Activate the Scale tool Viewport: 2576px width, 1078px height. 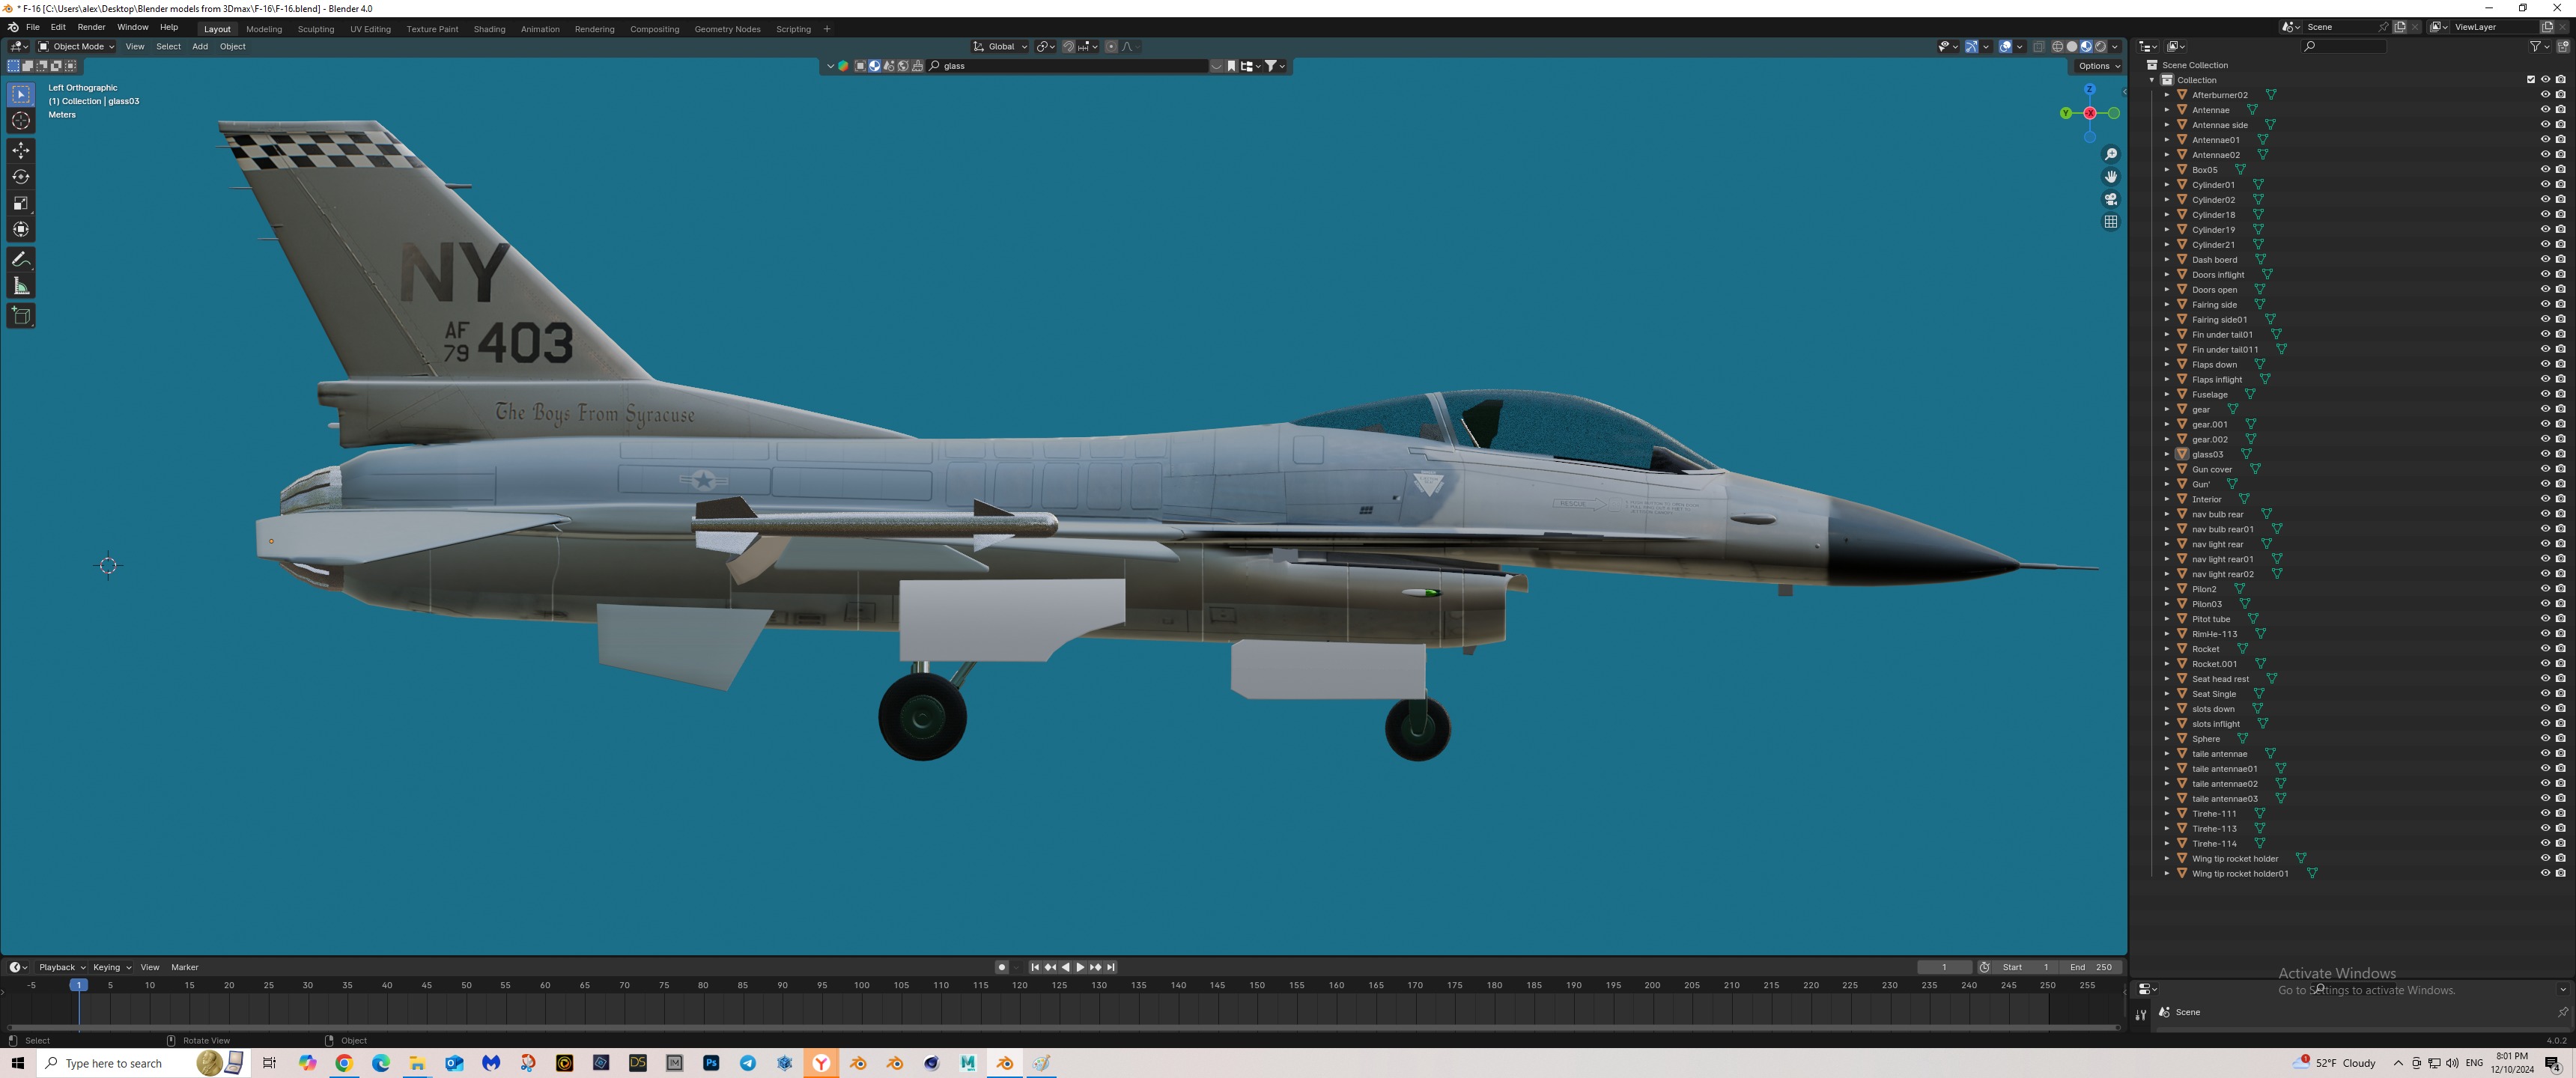click(x=21, y=203)
